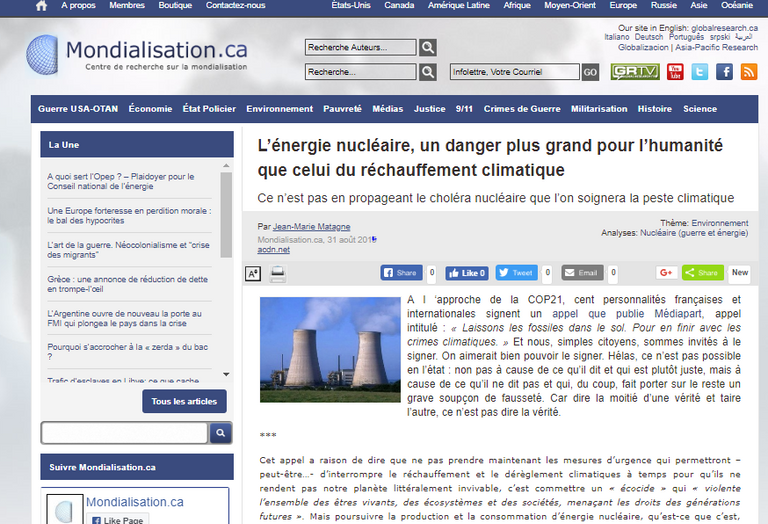This screenshot has height=524, width=768.
Task: Click the Twitter bird icon in header
Action: coord(700,72)
